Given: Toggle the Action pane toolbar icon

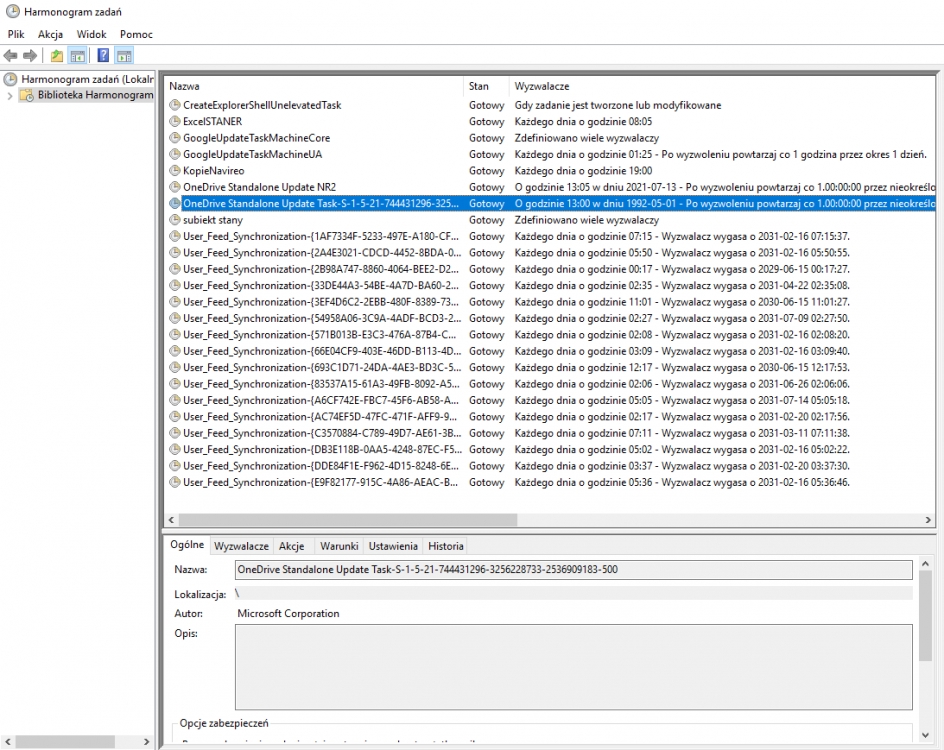Looking at the screenshot, I should (x=123, y=56).
